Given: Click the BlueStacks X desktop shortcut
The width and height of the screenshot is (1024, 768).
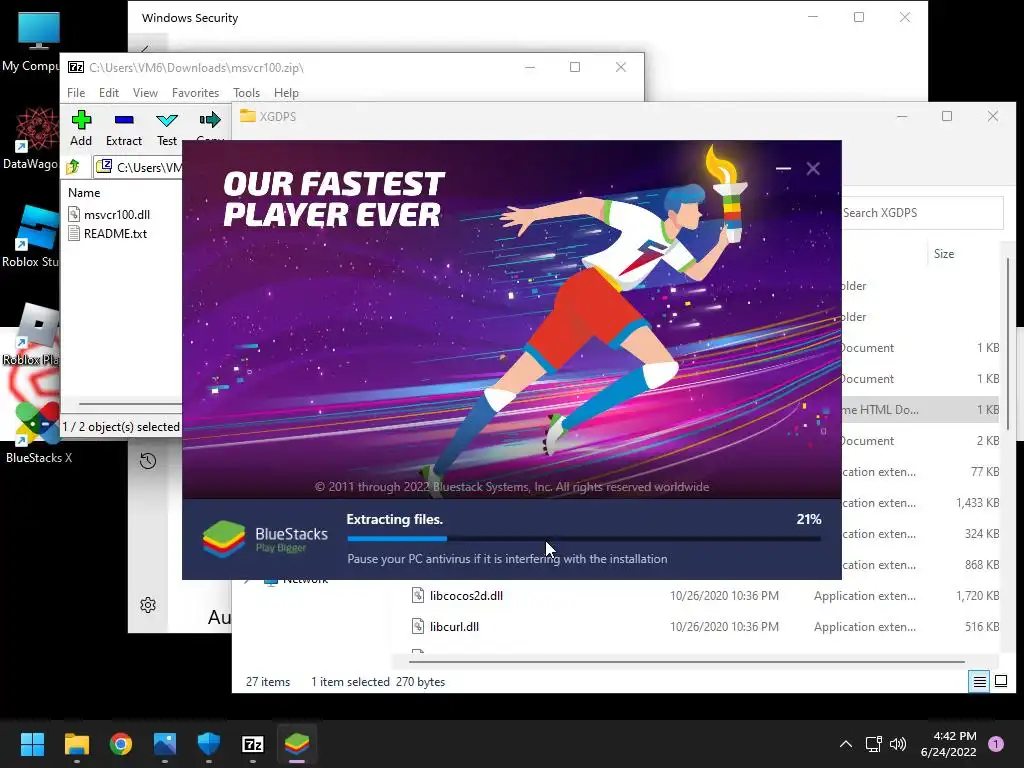Looking at the screenshot, I should click(x=39, y=432).
